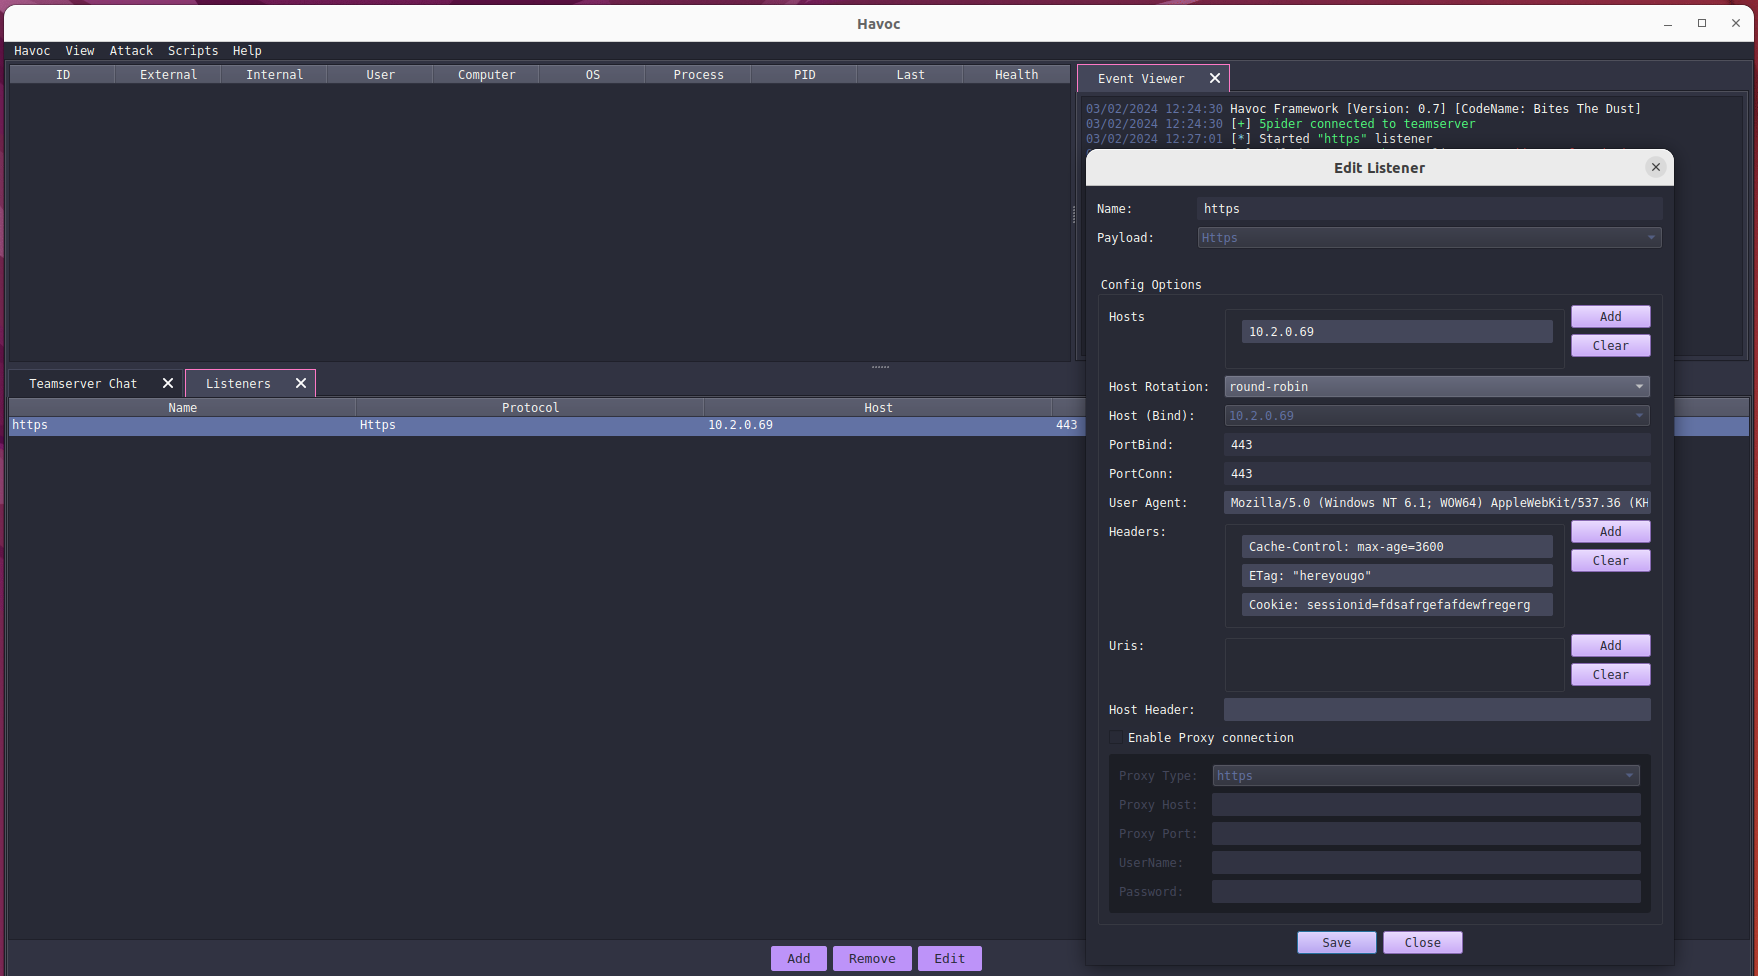Screen dimensions: 1758x976
Task: Close the Event Viewer tab
Action: coord(1215,78)
